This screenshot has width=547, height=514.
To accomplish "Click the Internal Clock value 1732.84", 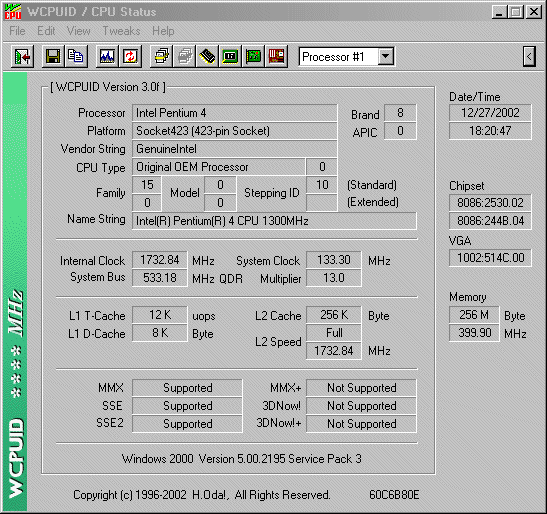I will click(x=159, y=260).
